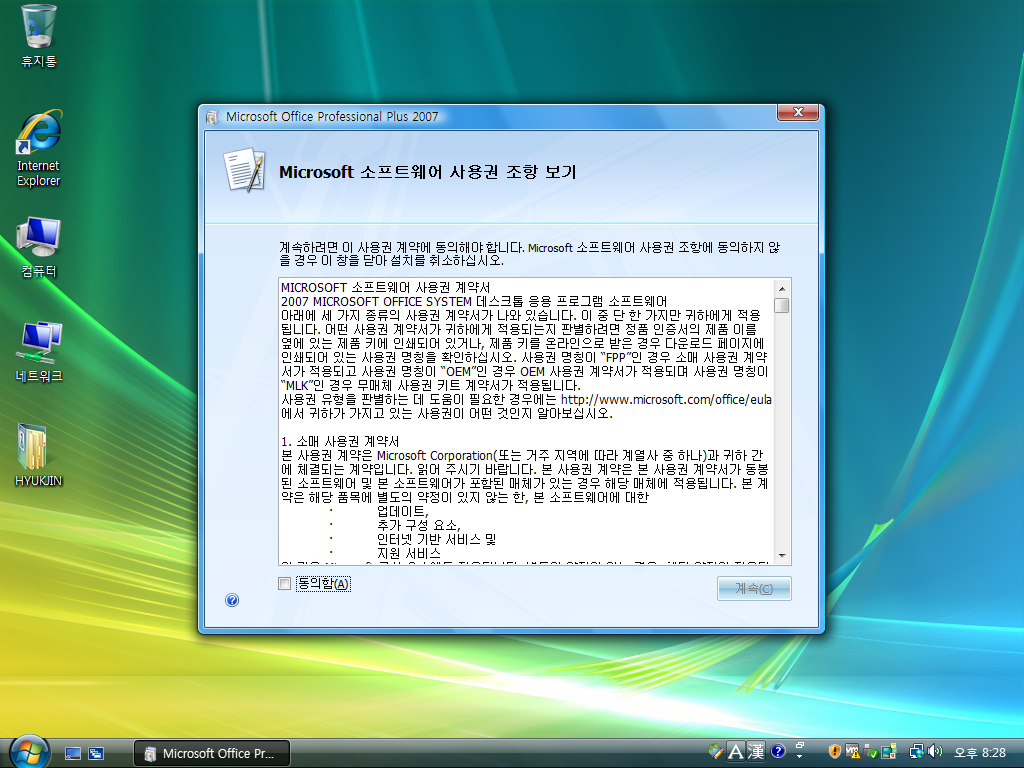Click the Windows Sidebar tray icon
Viewport: 1024px width, 768px height.
(x=889, y=752)
